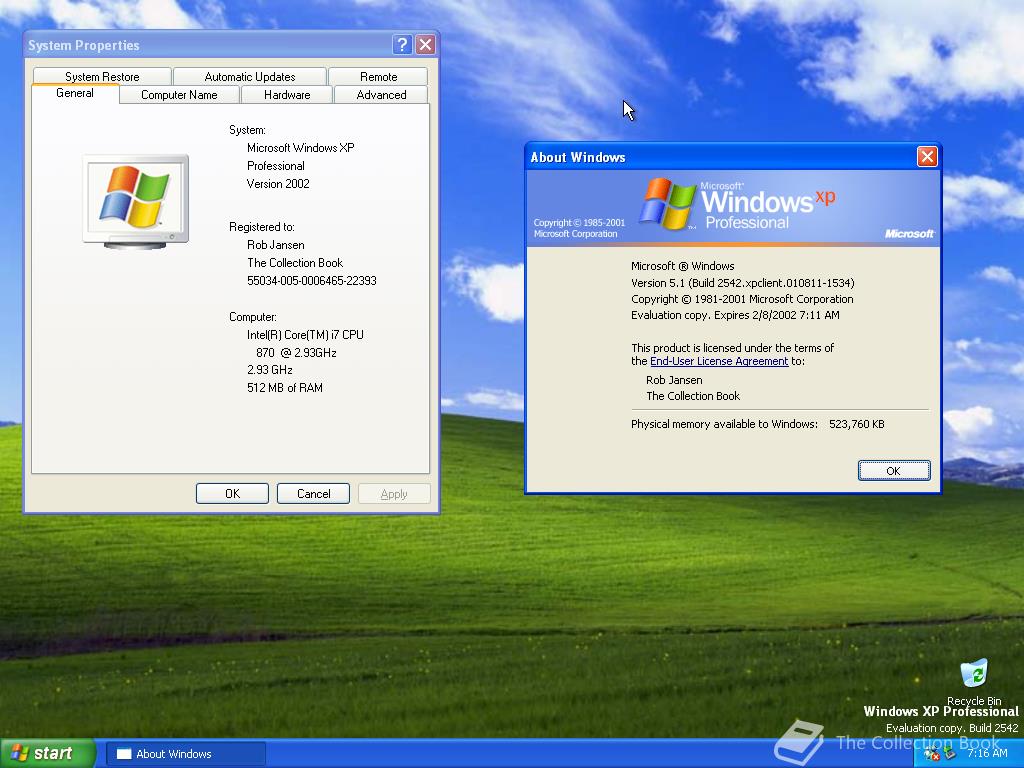This screenshot has height=768, width=1024.
Task: Switch to the Computer Name tab
Action: (179, 95)
